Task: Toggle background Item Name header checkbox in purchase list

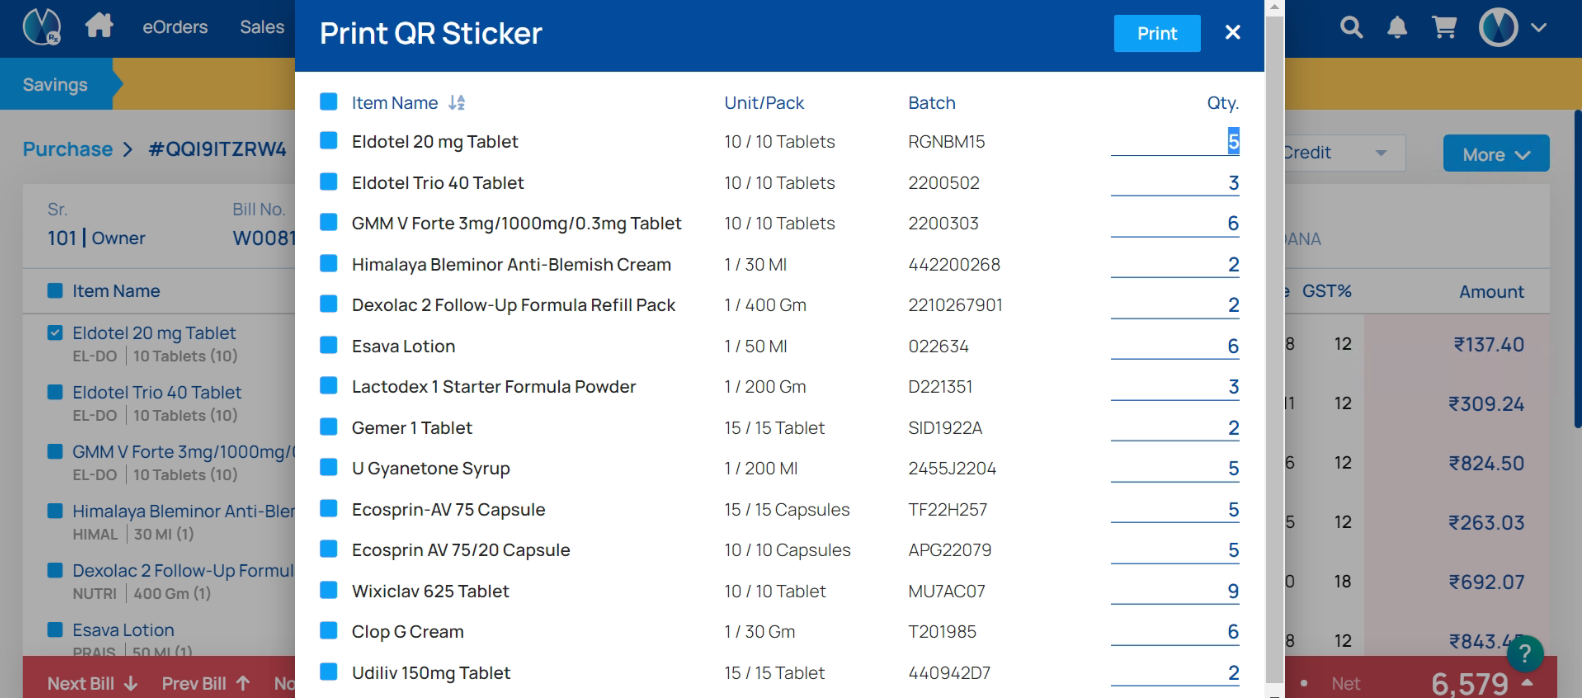Action: coord(55,291)
